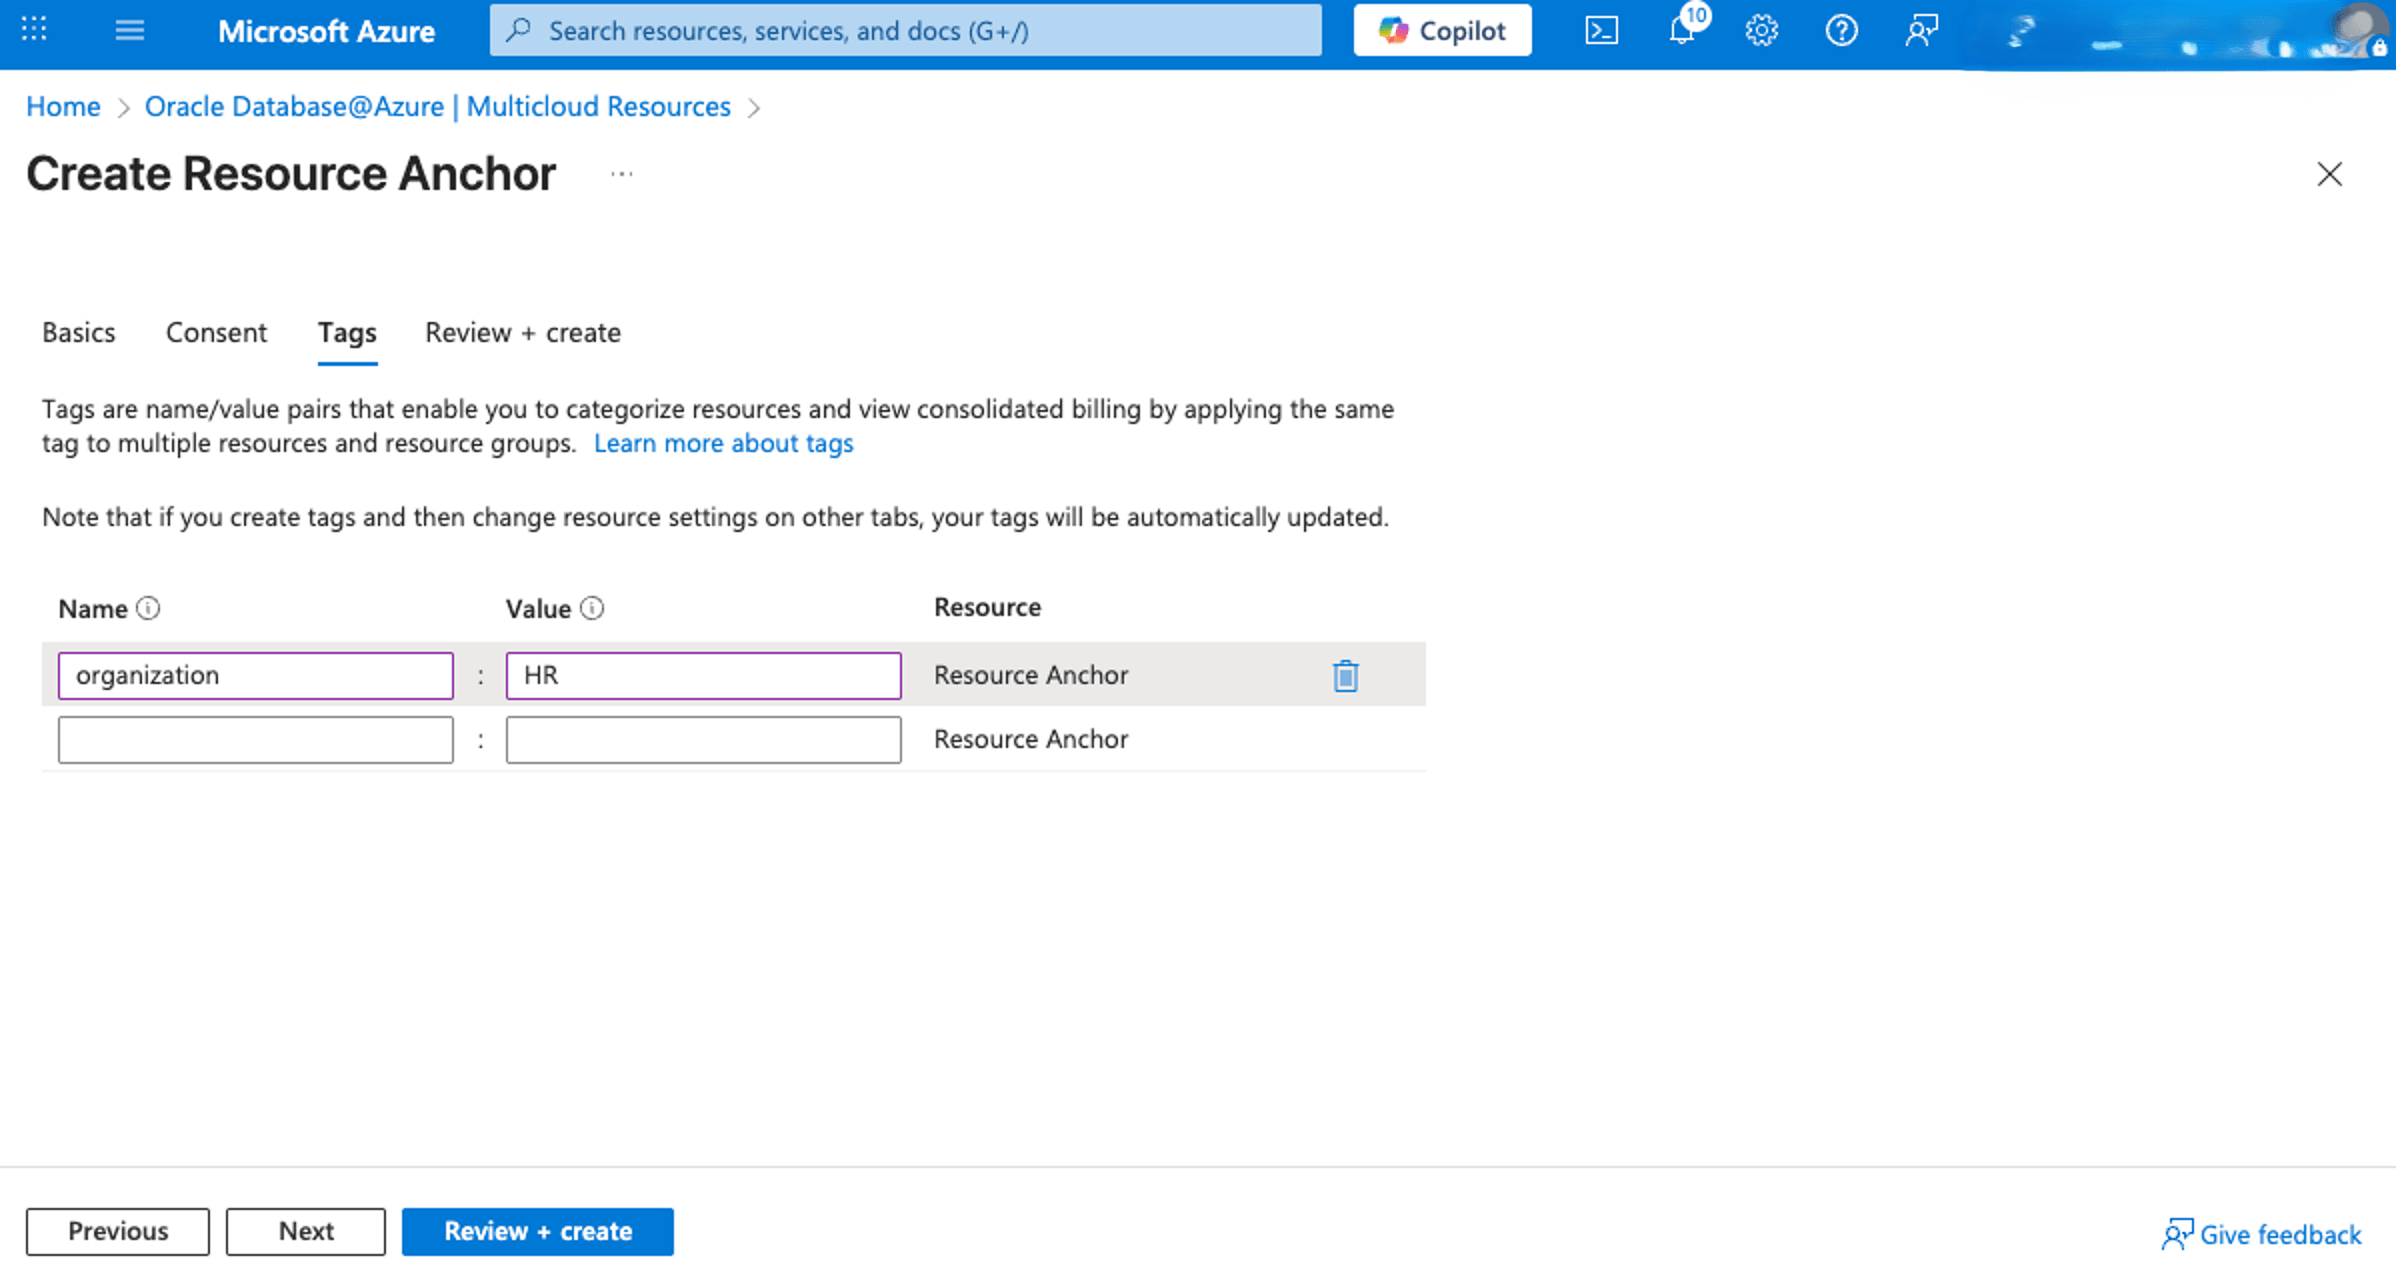Navigate to Oracle Database@Azure Multicloud Resources breadcrumb

coord(438,106)
